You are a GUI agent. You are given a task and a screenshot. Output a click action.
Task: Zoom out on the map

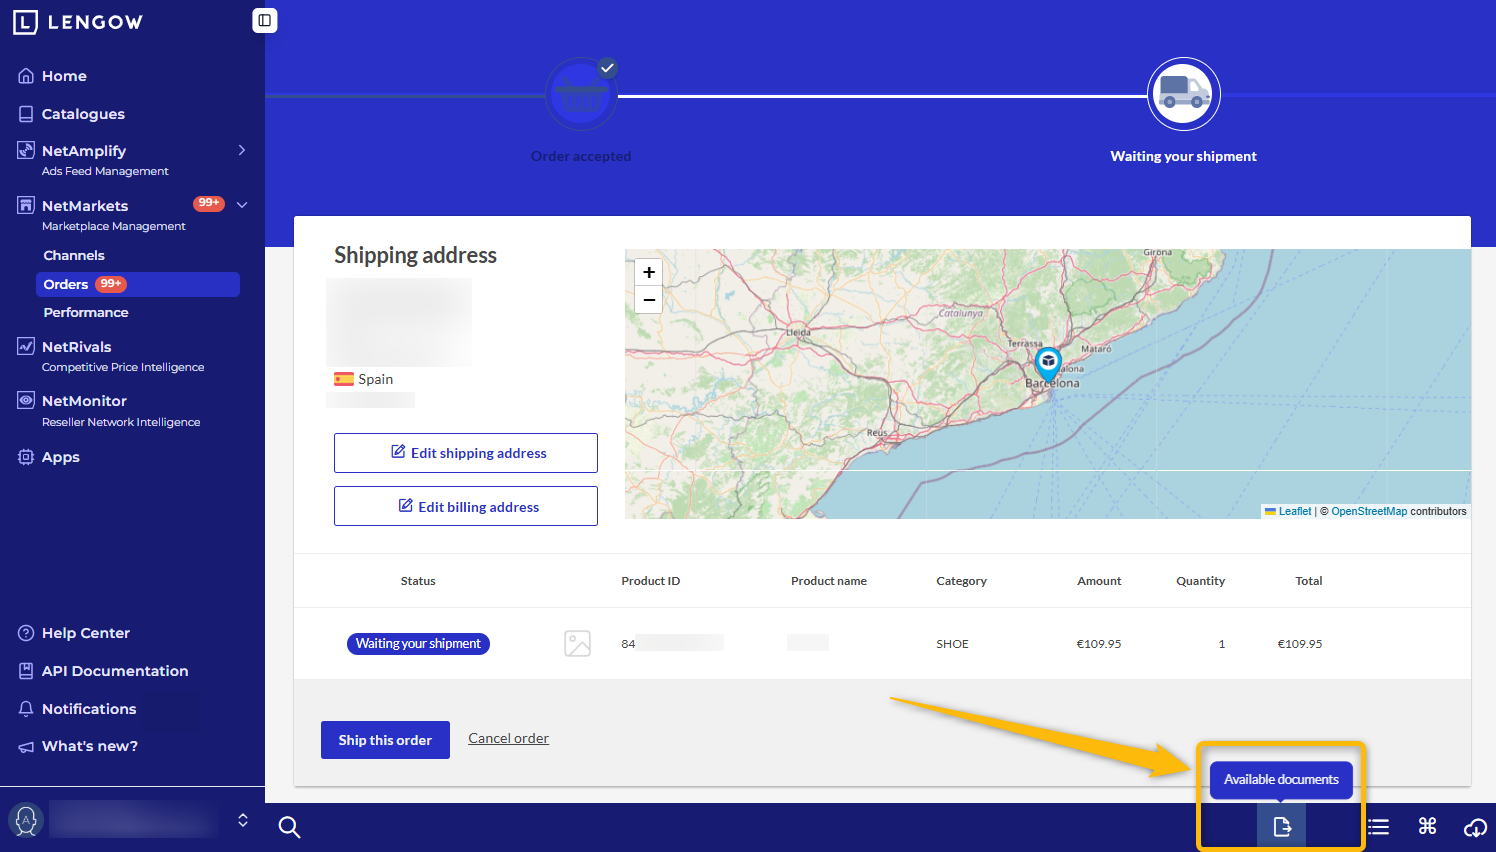click(x=649, y=300)
